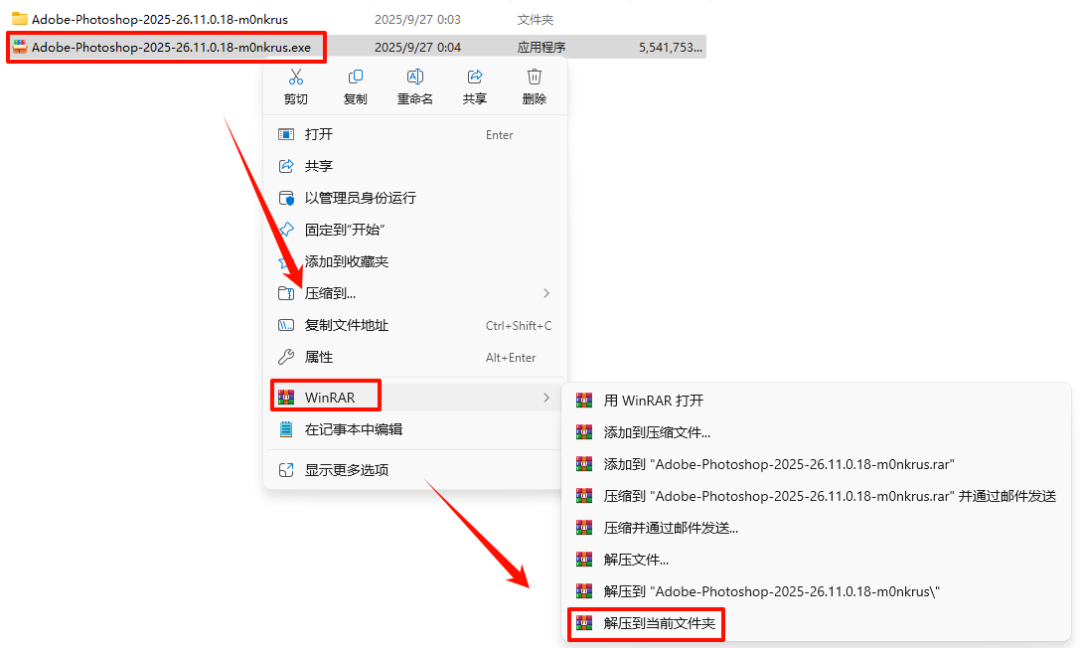Image resolution: width=1080 pixels, height=648 pixels.
Task: Choose 用 WinRAR 打开 in submenu
Action: [x=816, y=401]
